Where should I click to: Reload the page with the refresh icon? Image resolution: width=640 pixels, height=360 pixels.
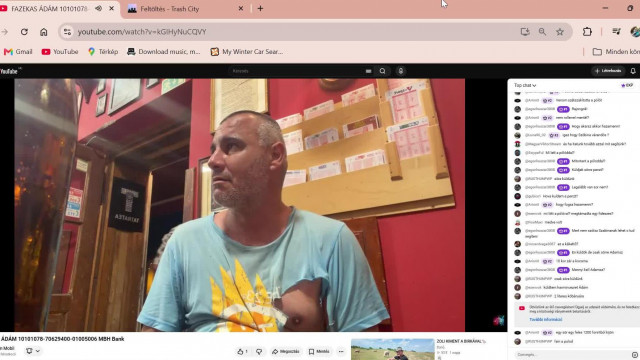pos(24,32)
